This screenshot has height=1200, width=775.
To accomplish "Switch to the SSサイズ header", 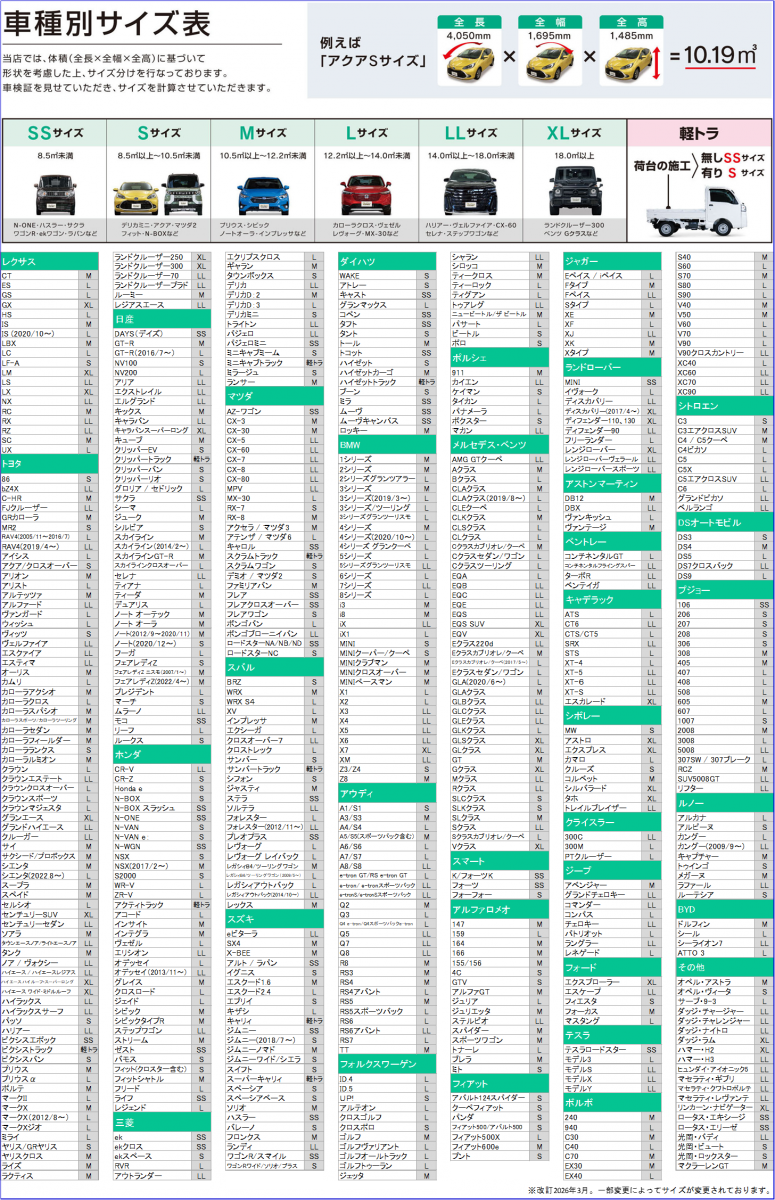I will (x=54, y=132).
